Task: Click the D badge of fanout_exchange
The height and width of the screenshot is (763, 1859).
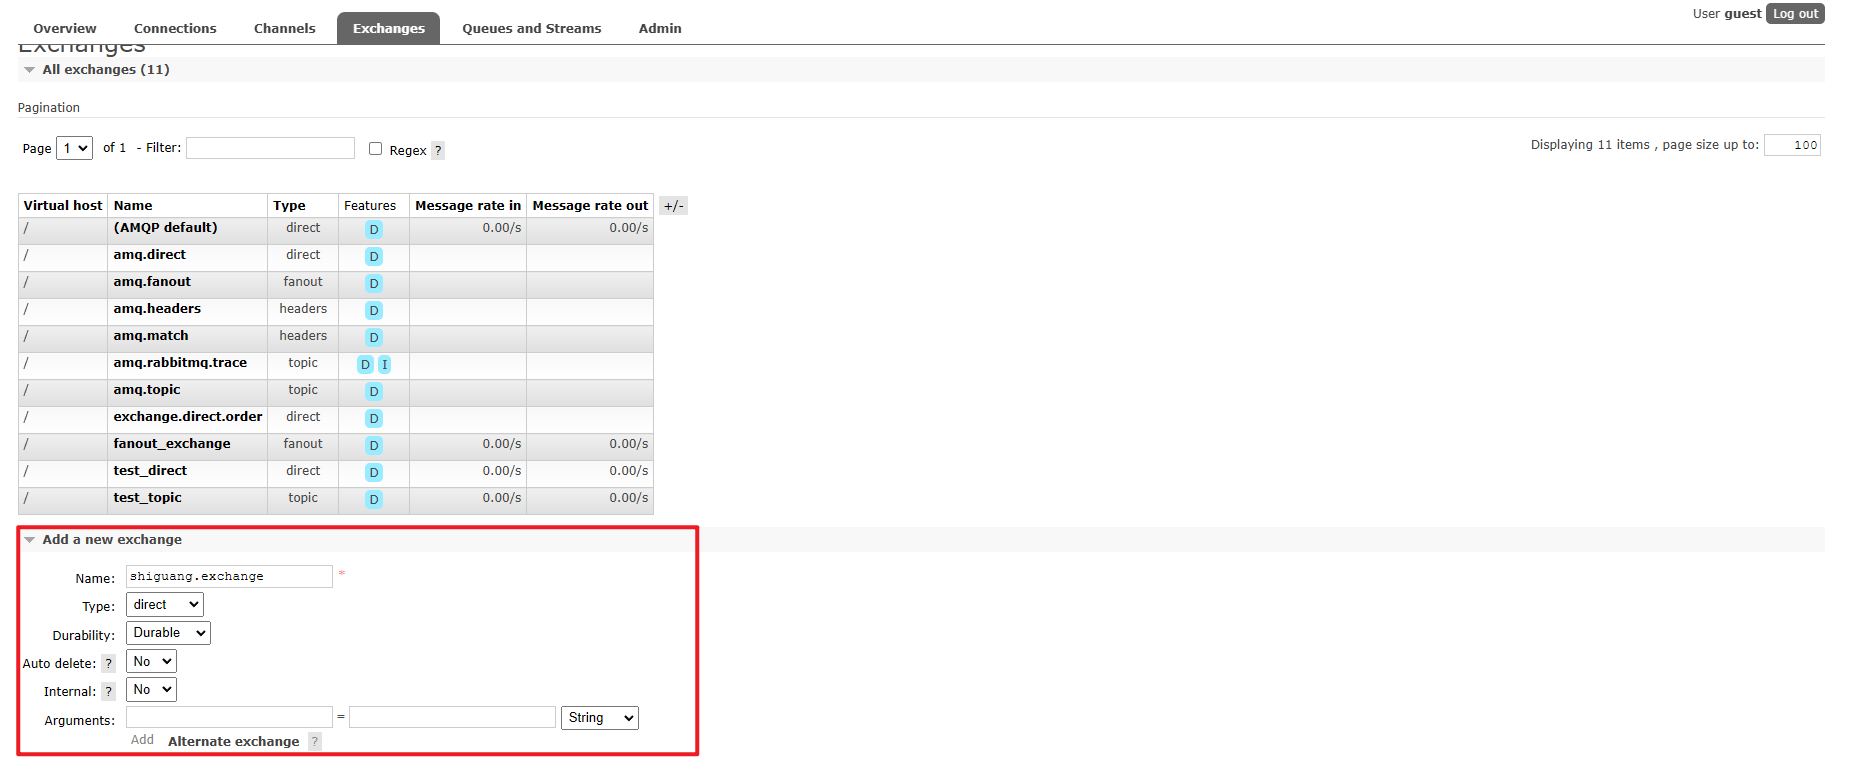Action: click(374, 445)
